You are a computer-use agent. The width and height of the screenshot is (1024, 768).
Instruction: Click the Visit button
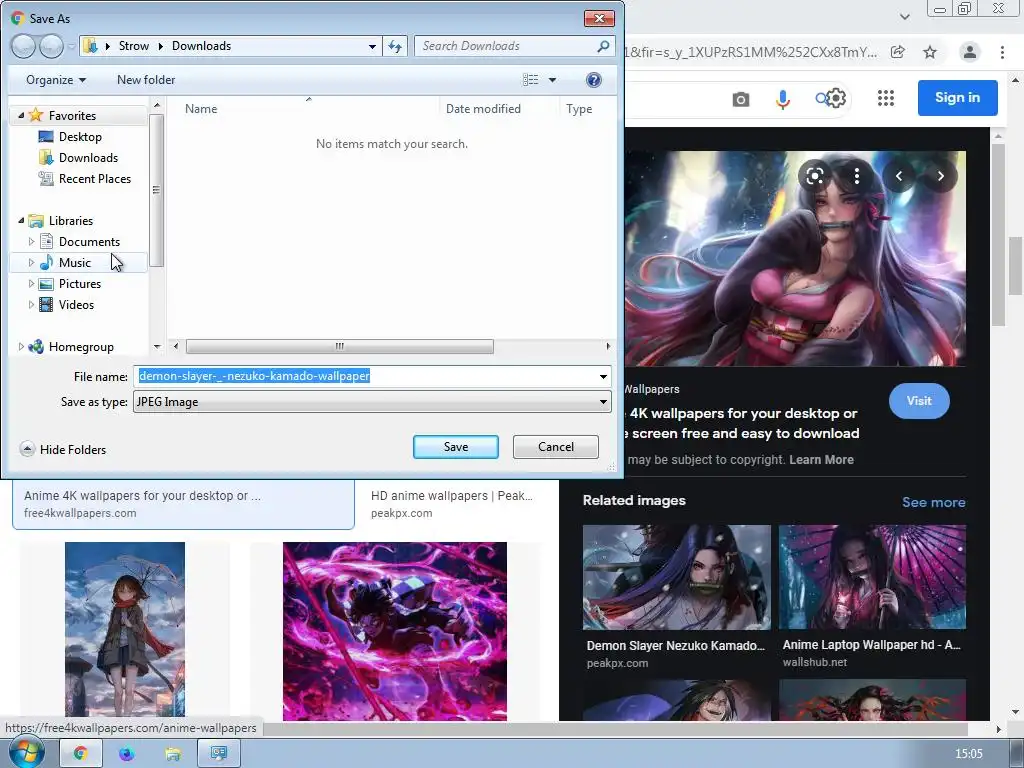coord(919,401)
